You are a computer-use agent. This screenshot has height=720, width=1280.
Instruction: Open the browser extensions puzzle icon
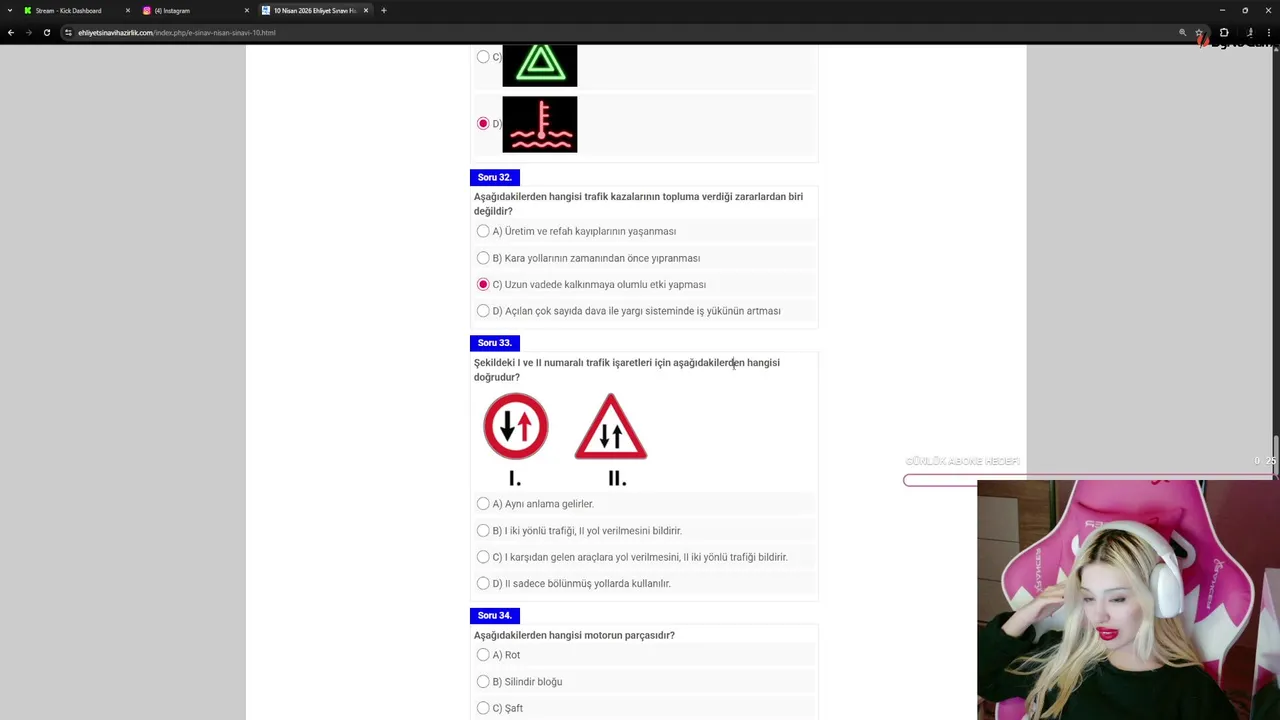pos(1224,32)
